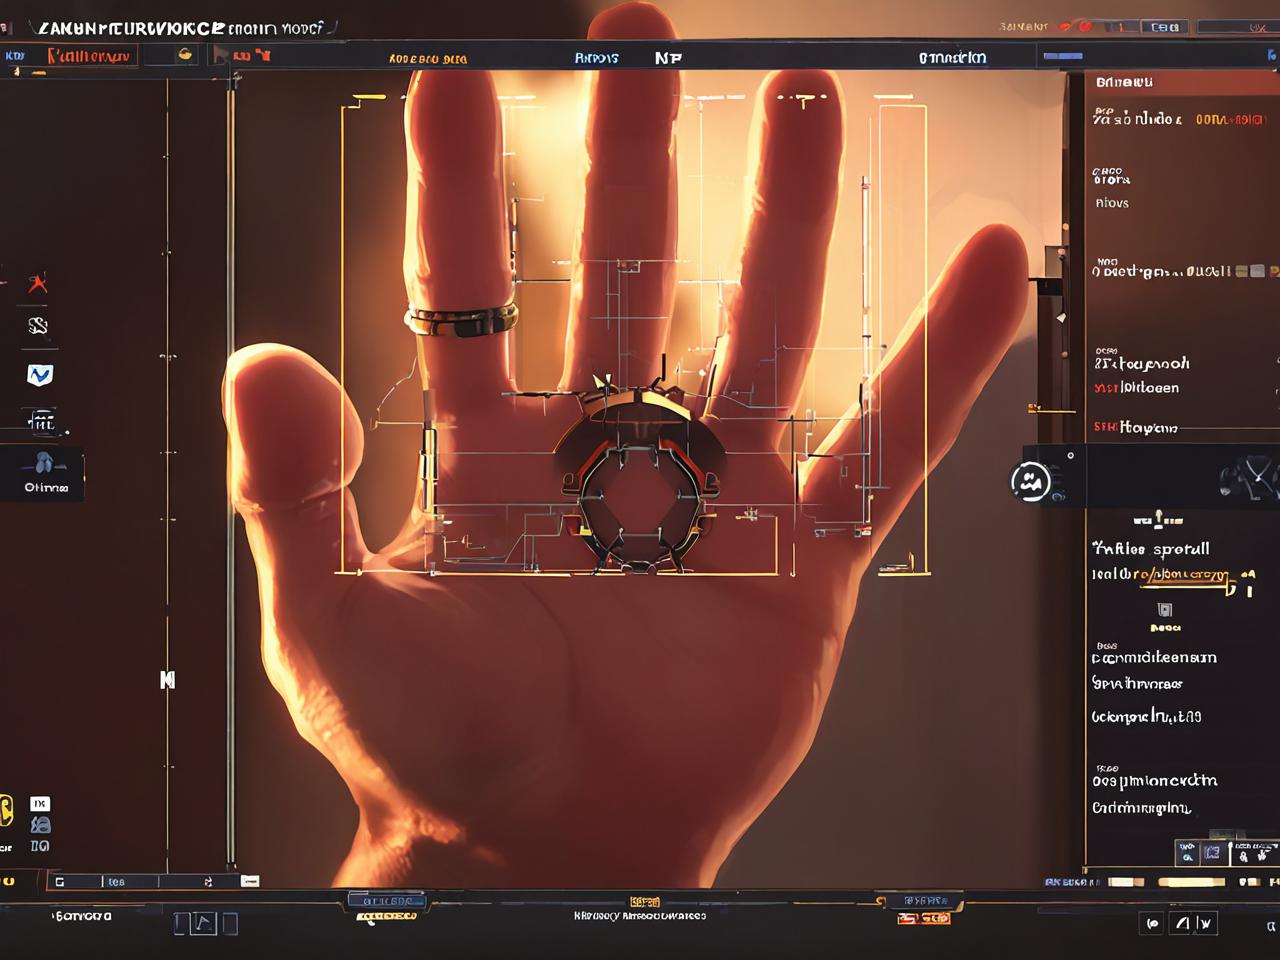This screenshot has height=960, width=1280.
Task: Click the round button in bottom-right corner bar
Action: 1151,923
